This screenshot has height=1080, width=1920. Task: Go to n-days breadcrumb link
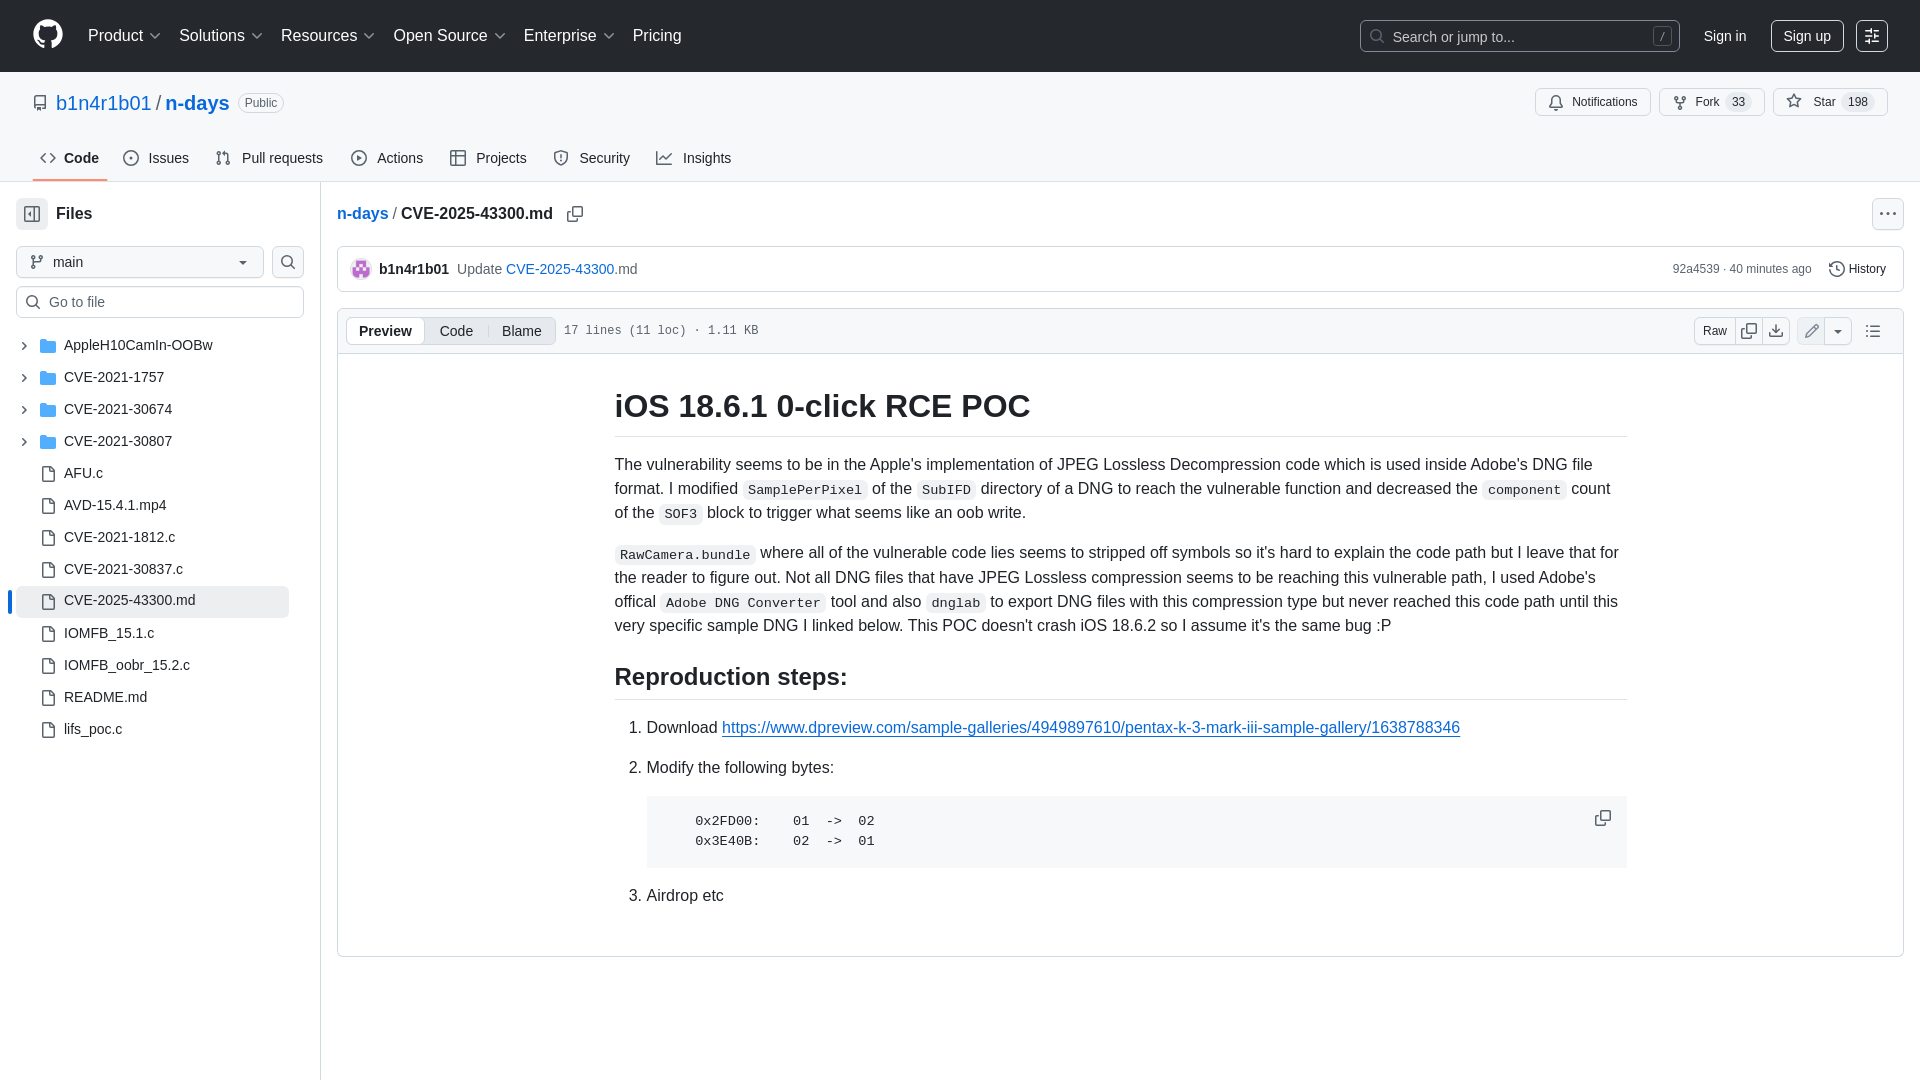tap(362, 214)
